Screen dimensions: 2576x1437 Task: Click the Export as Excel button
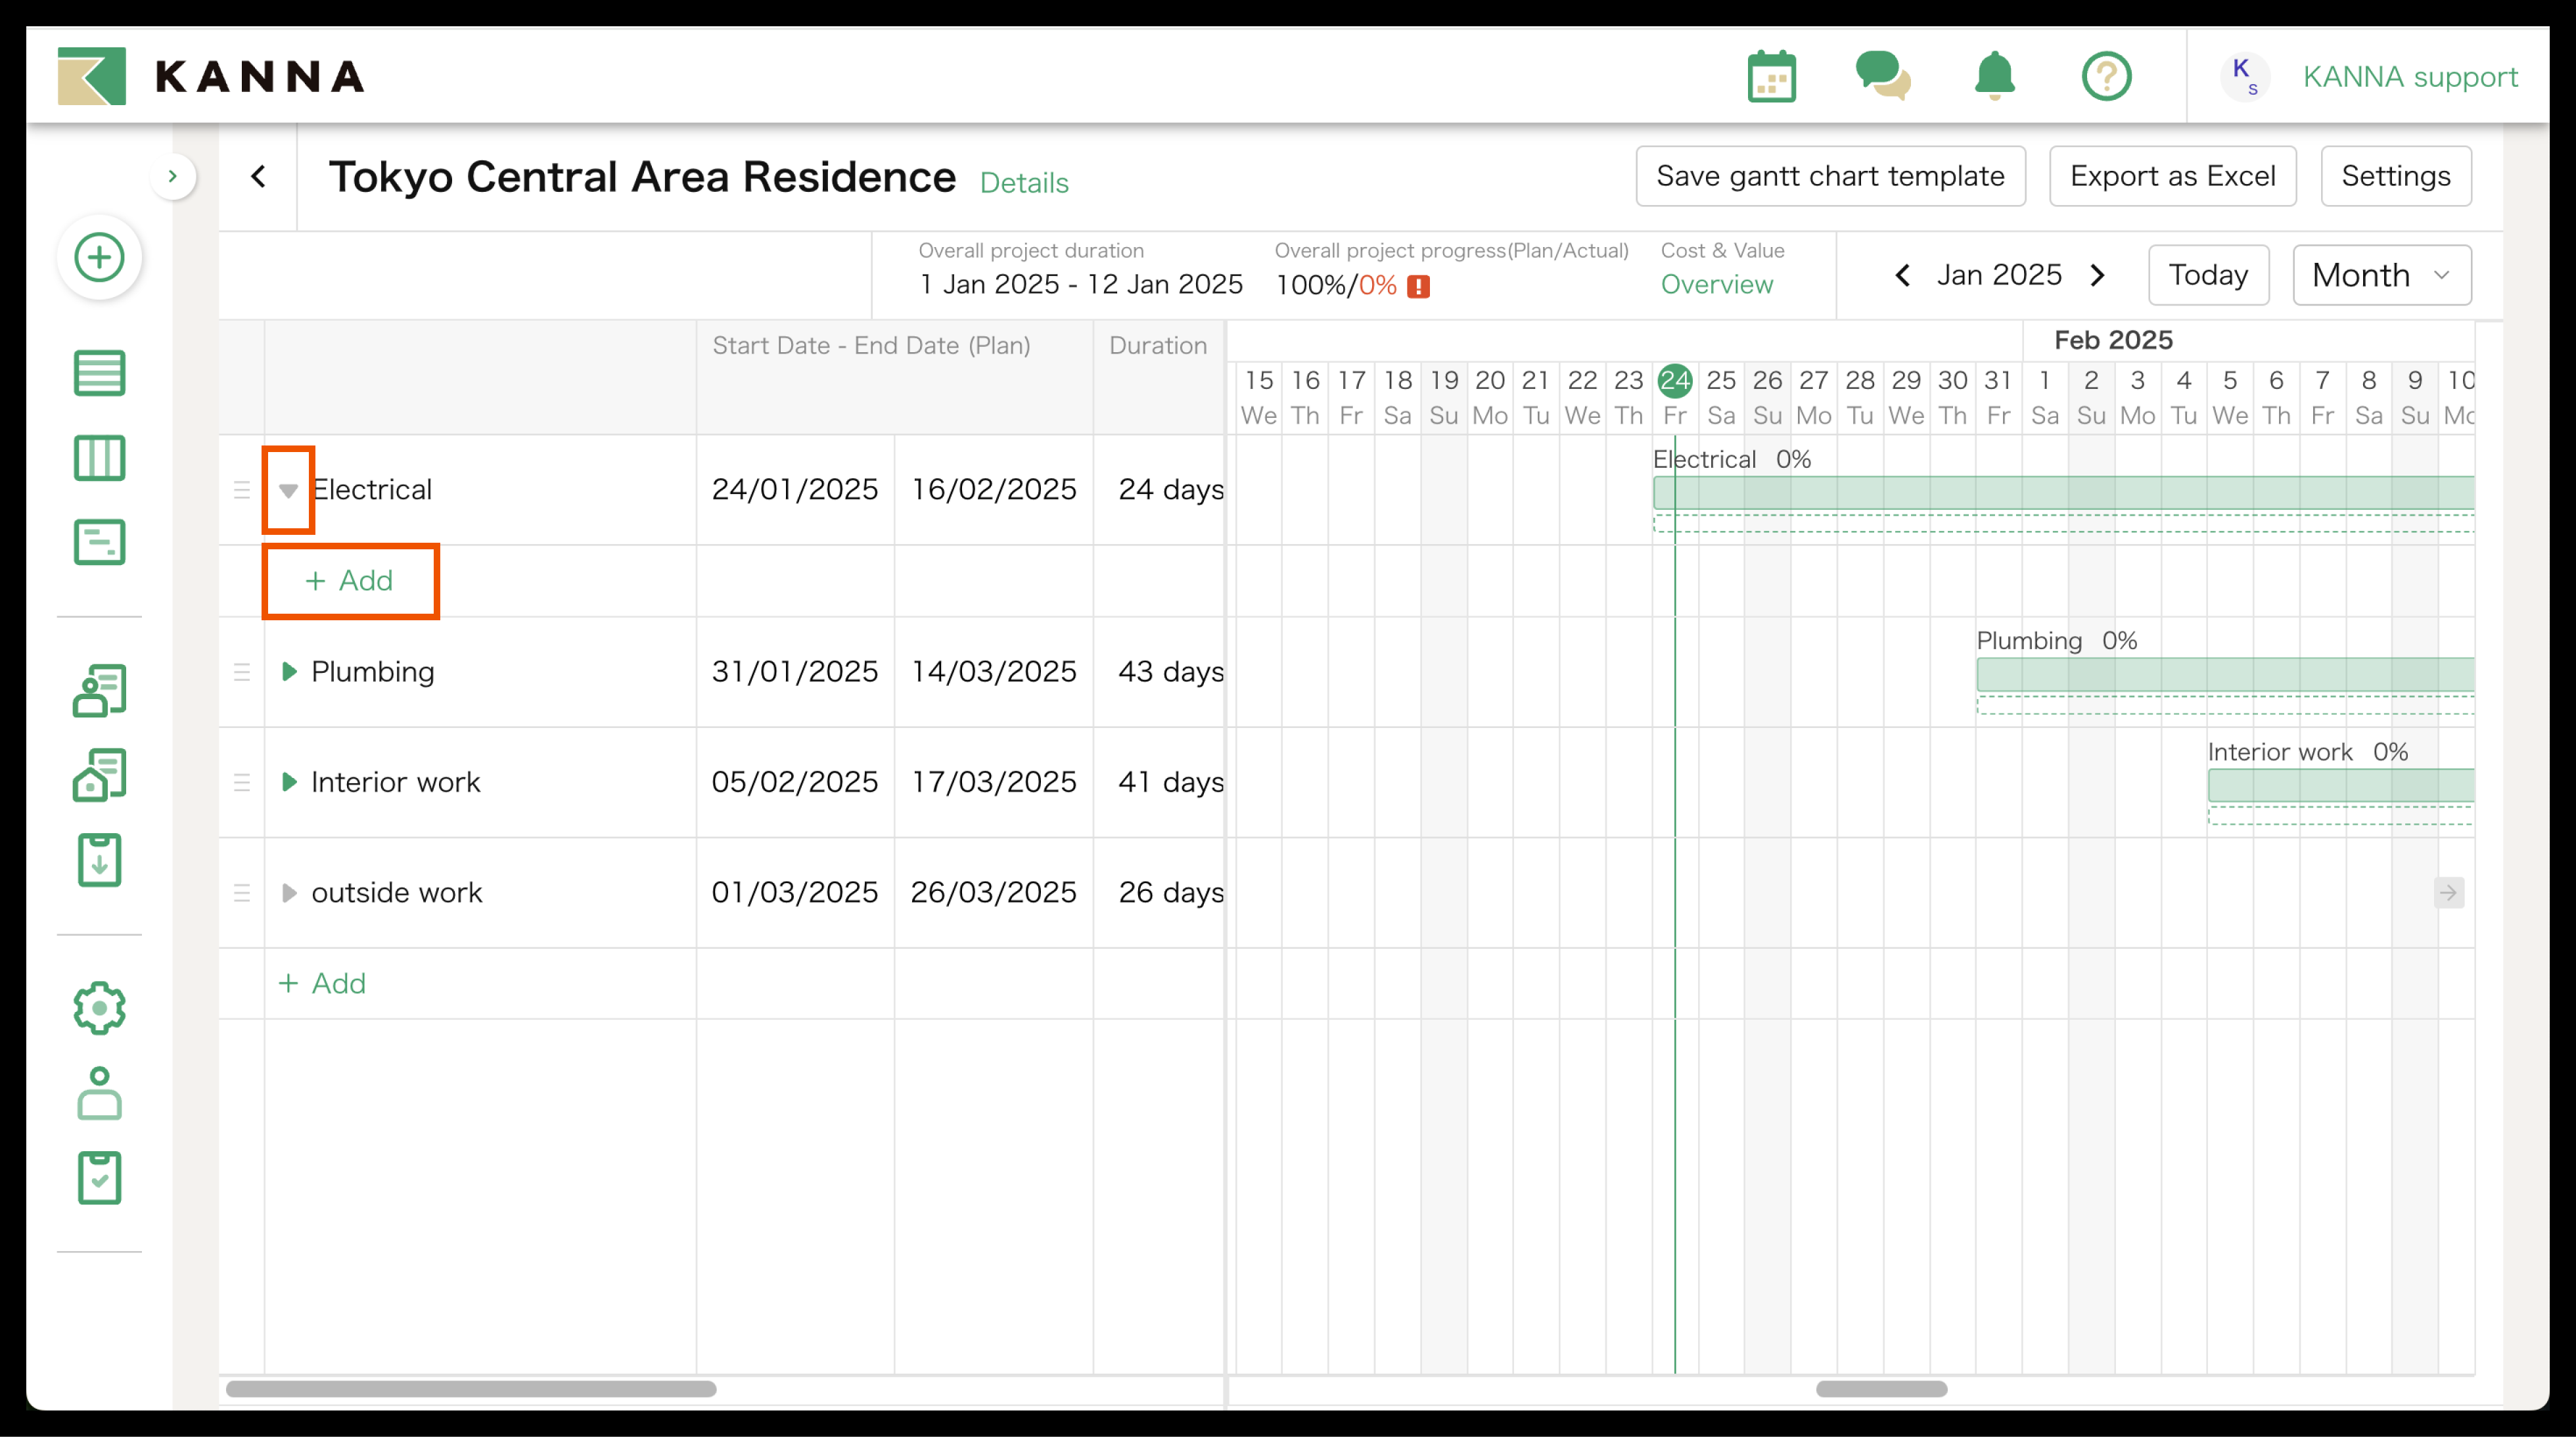click(x=2172, y=176)
